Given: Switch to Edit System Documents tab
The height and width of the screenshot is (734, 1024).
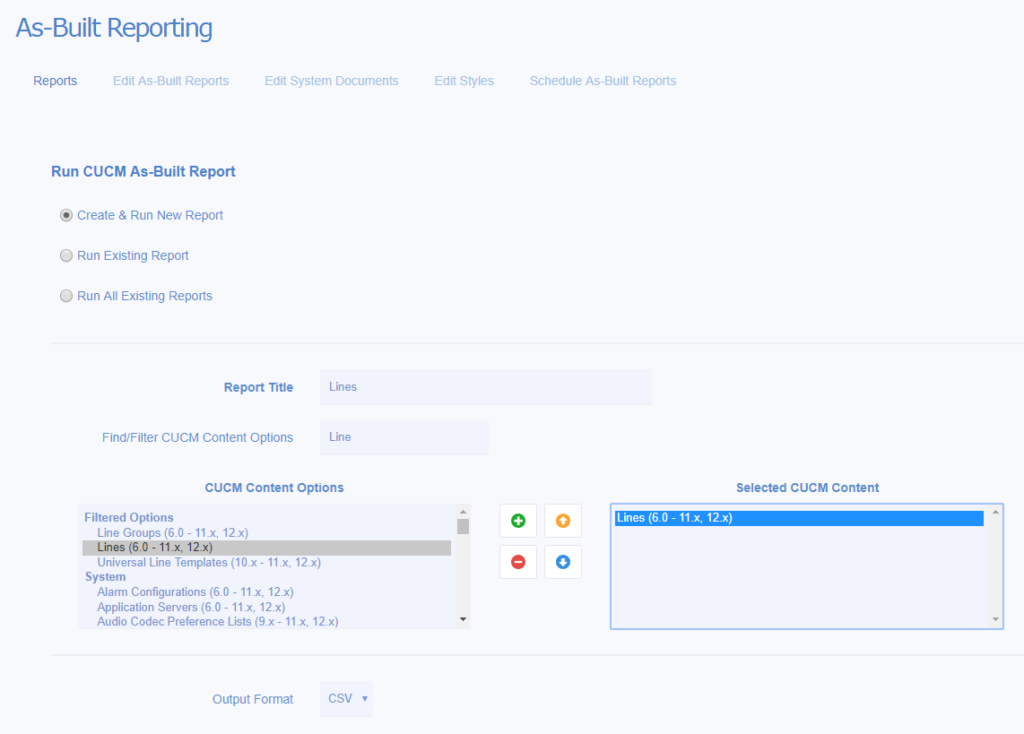Looking at the screenshot, I should click(331, 81).
